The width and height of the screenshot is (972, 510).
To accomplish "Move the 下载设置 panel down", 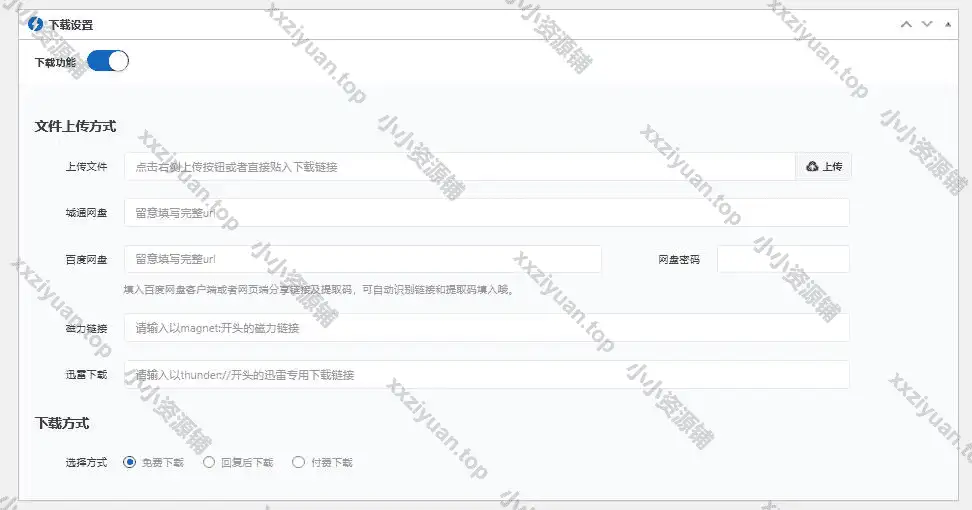I will pos(927,24).
